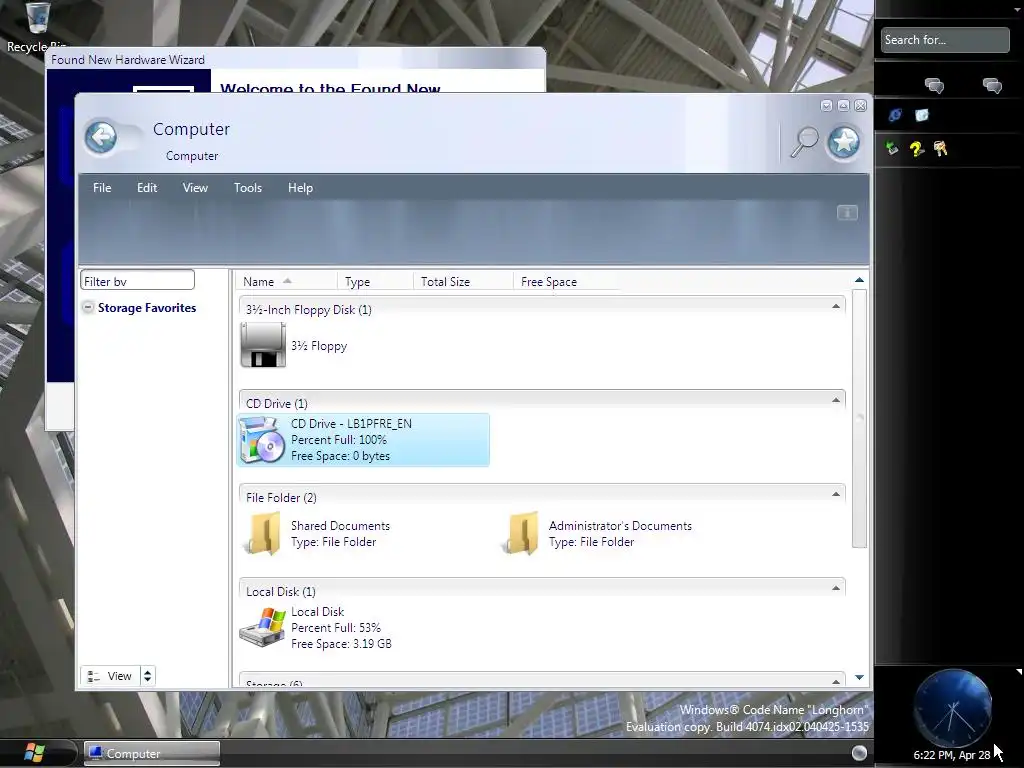The height and width of the screenshot is (768, 1024).
Task: Click the small arrow above the sidebar clock
Action: coord(1018,671)
